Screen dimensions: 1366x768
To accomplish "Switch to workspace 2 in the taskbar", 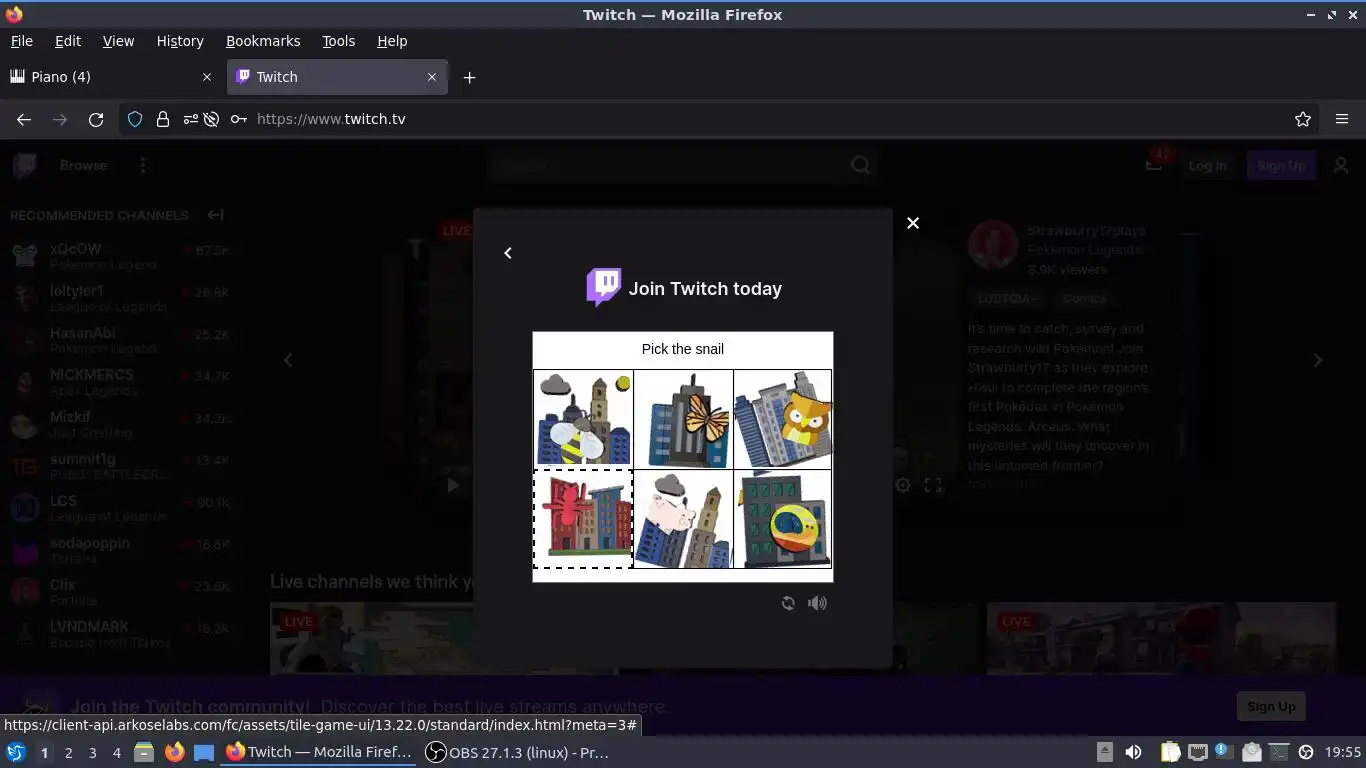I will [68, 753].
